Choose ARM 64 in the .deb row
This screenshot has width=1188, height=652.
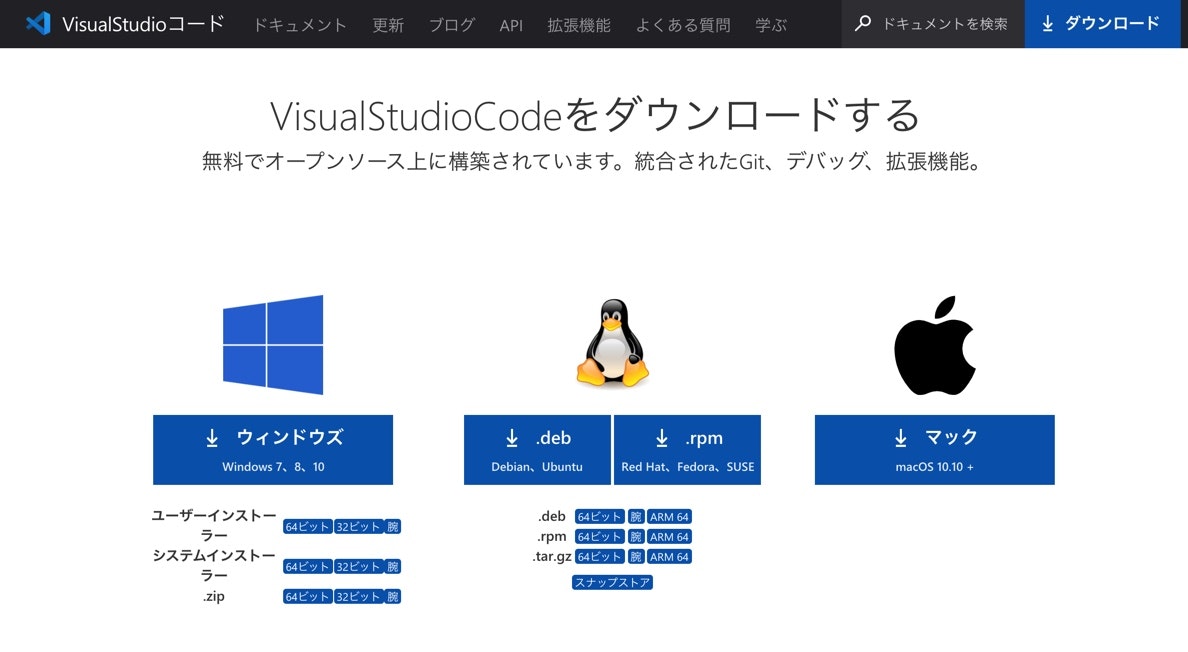(x=669, y=516)
